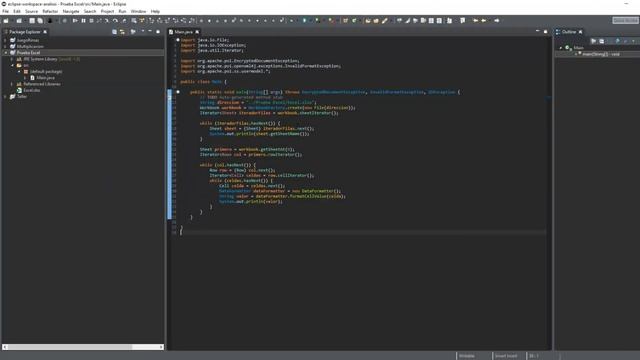Click the Quick Access search field
Screen dimensions: 640x360
point(625,20)
